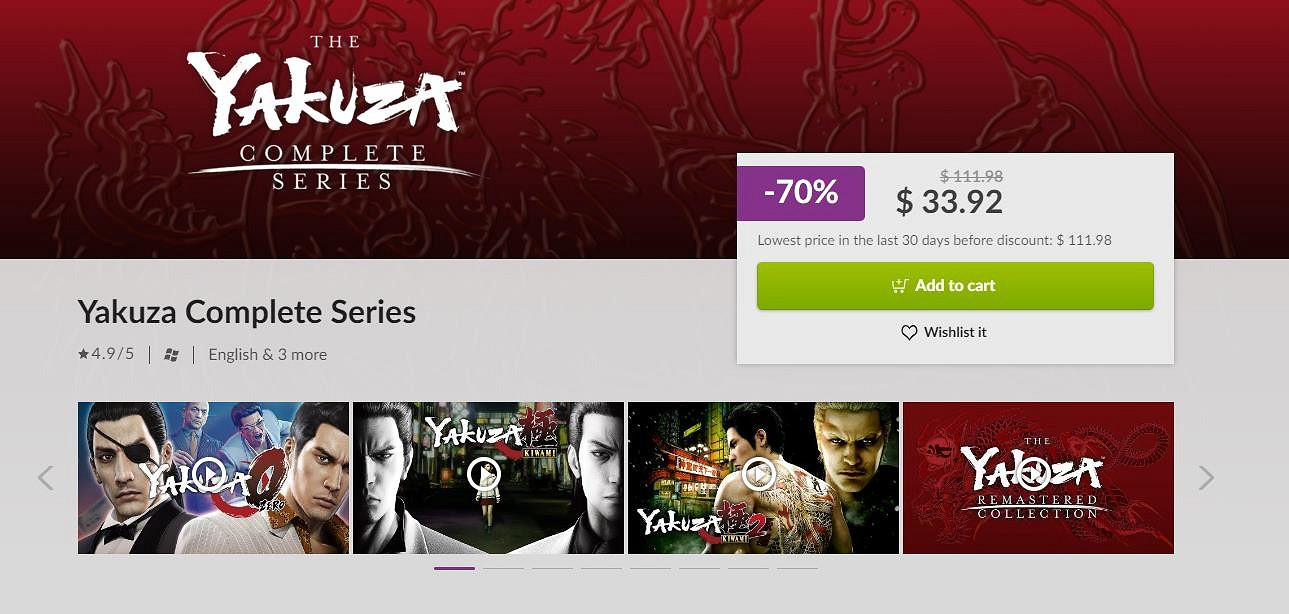The image size is (1289, 614).
Task: Click the Yakuza Complete Series title heading
Action: (246, 312)
